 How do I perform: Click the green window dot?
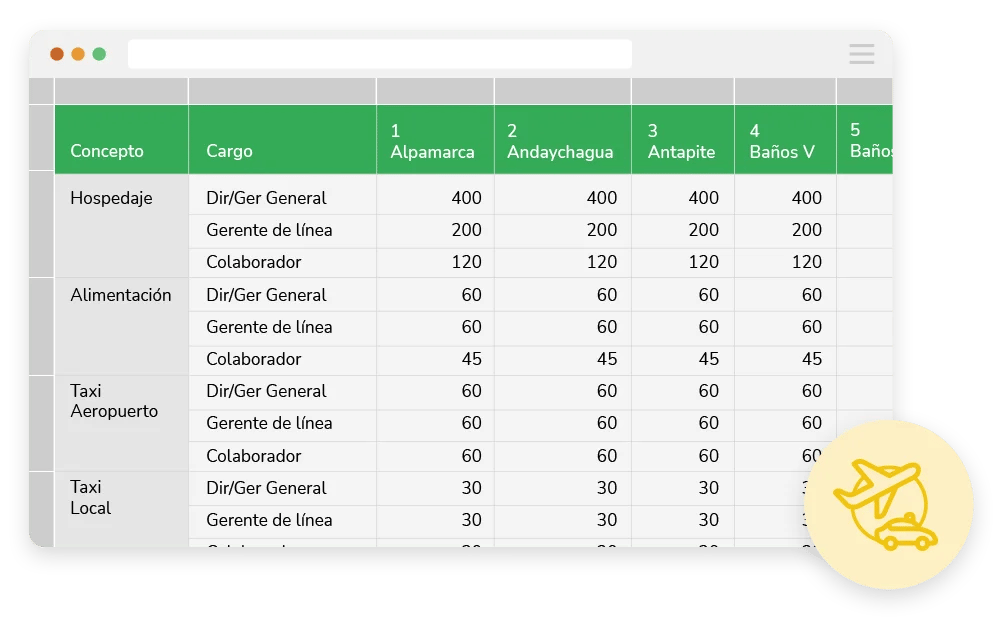click(x=99, y=54)
